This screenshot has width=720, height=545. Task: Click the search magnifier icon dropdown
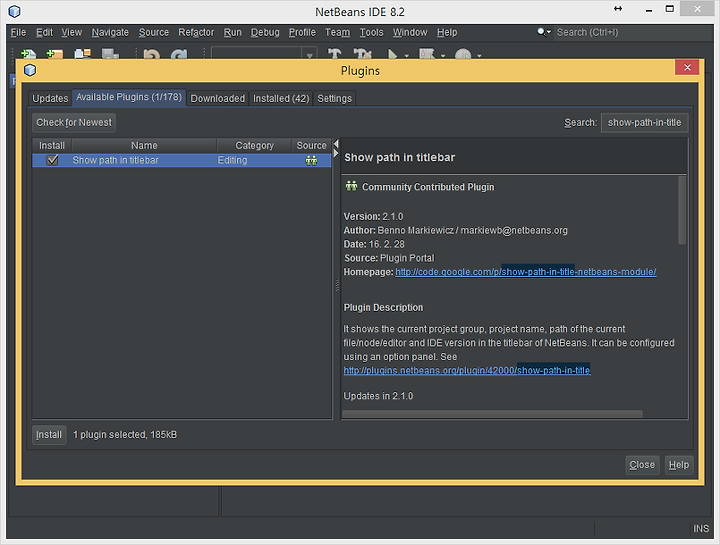pos(544,32)
